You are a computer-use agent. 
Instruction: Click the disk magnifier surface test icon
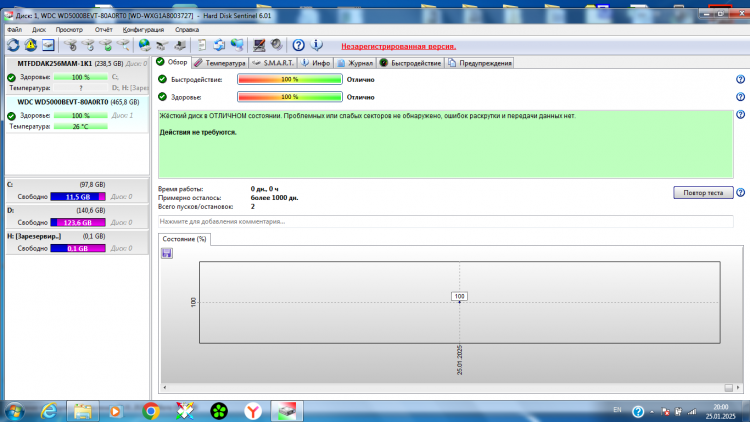pyautogui.click(x=123, y=45)
